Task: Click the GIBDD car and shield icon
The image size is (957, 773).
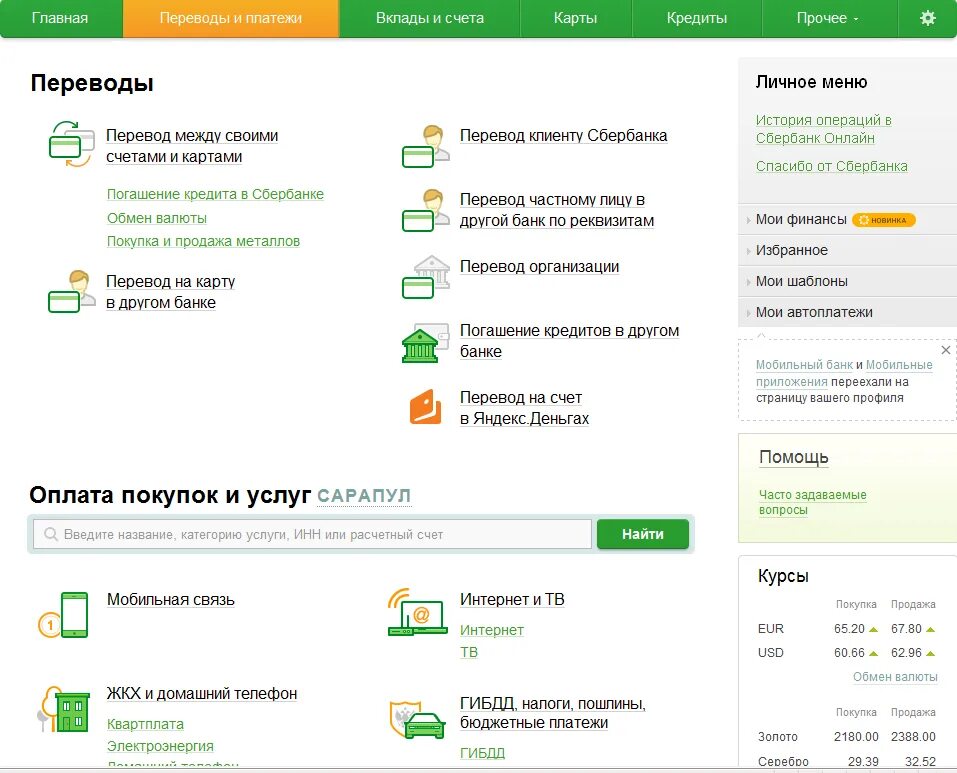Action: coord(417,719)
